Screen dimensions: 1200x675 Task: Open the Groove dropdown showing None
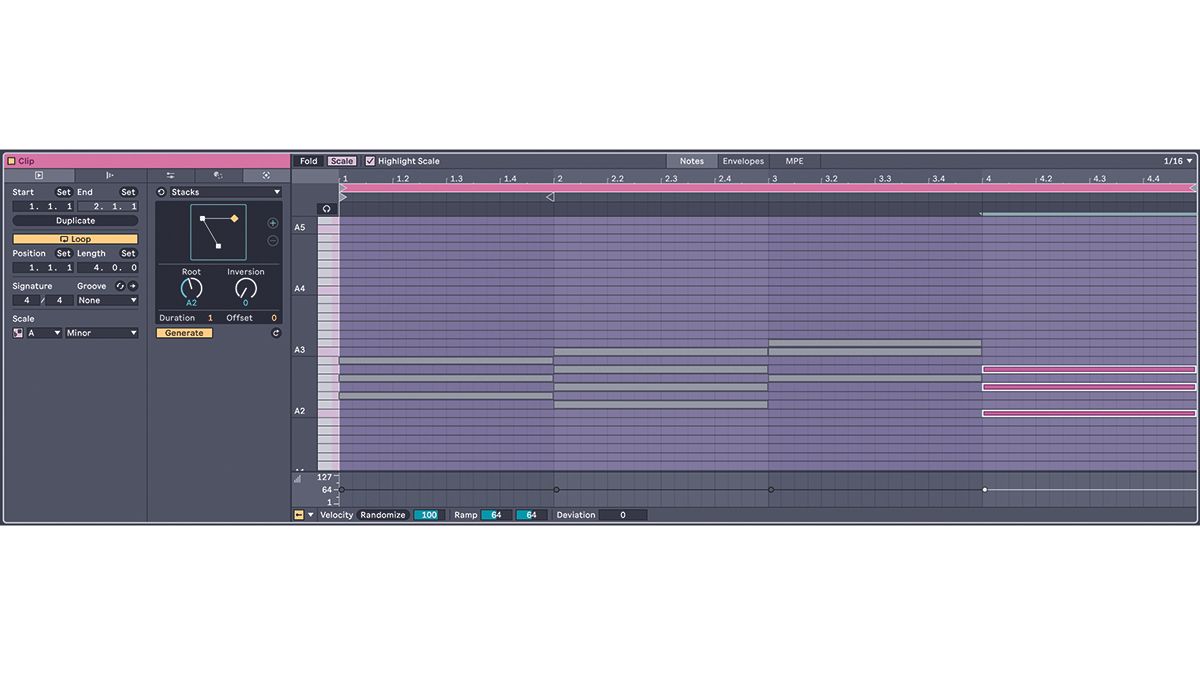(106, 300)
